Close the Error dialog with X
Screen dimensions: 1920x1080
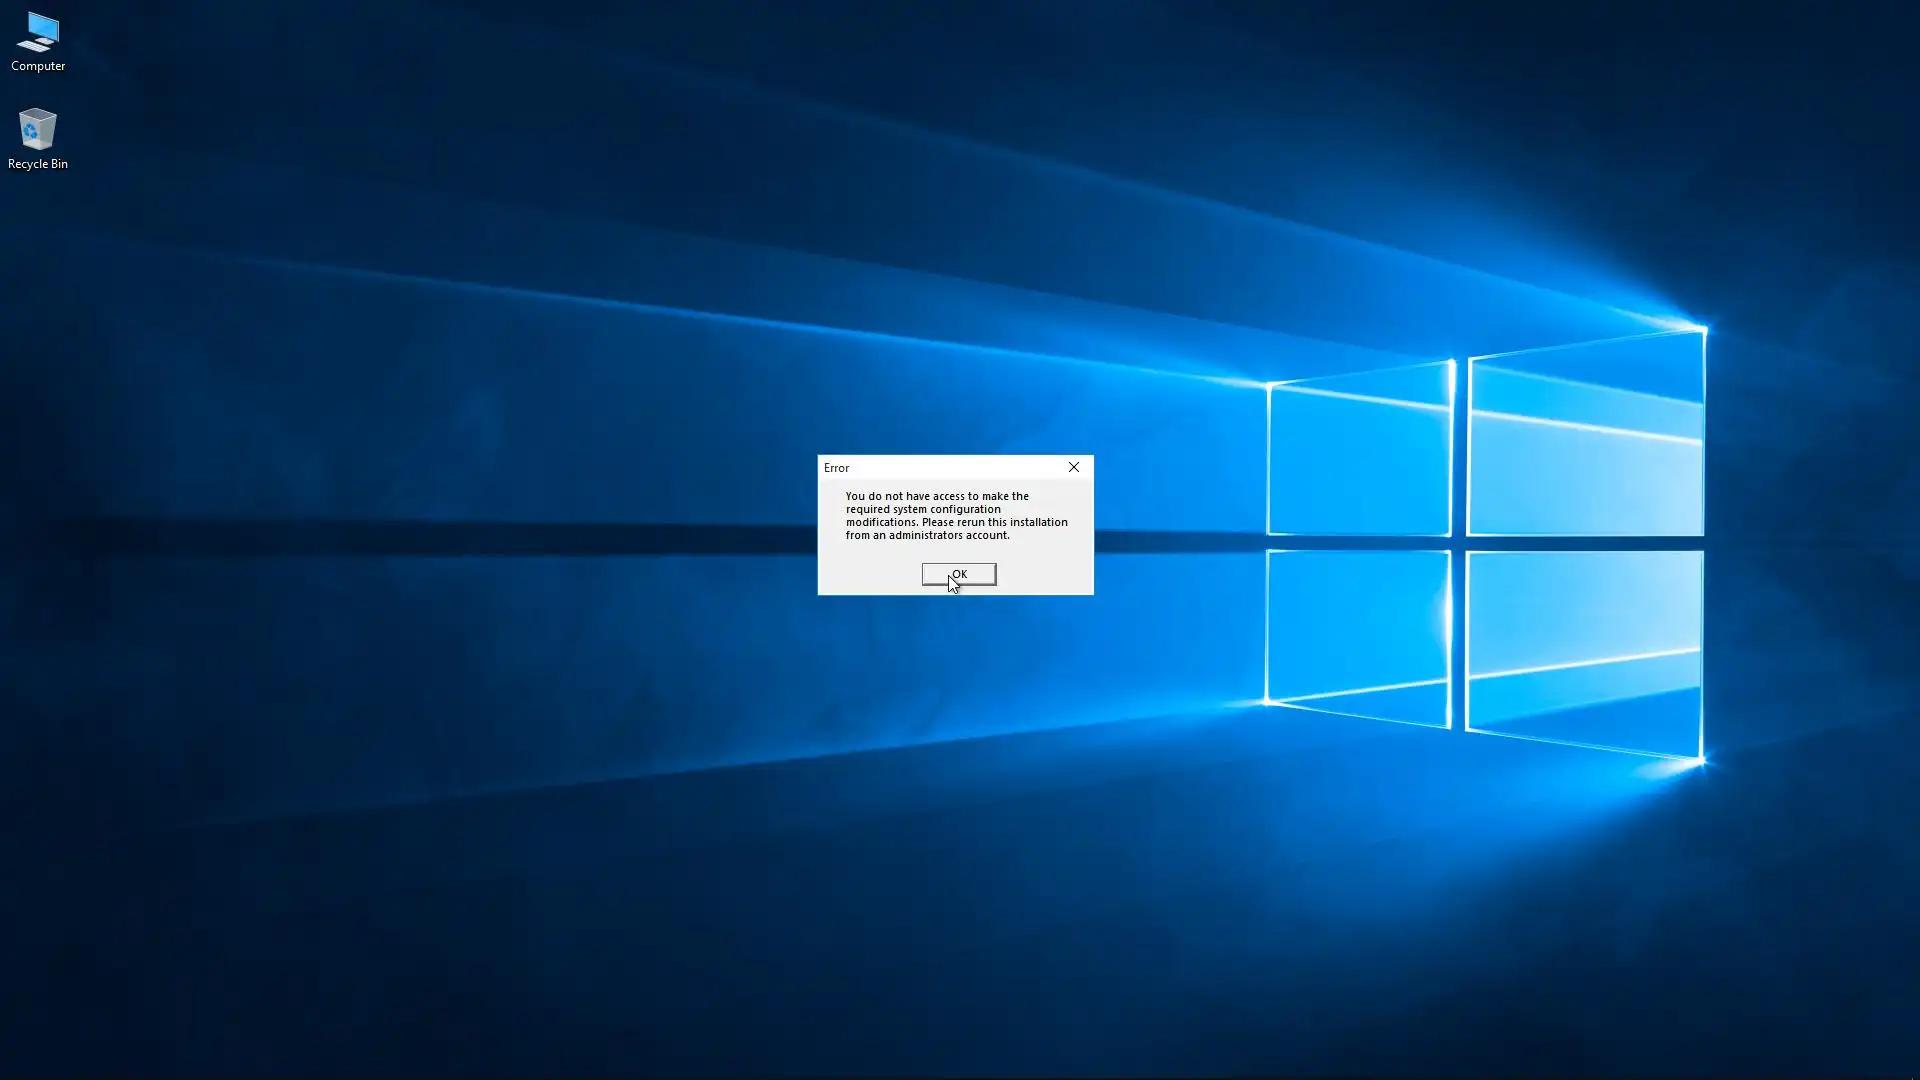[1073, 467]
